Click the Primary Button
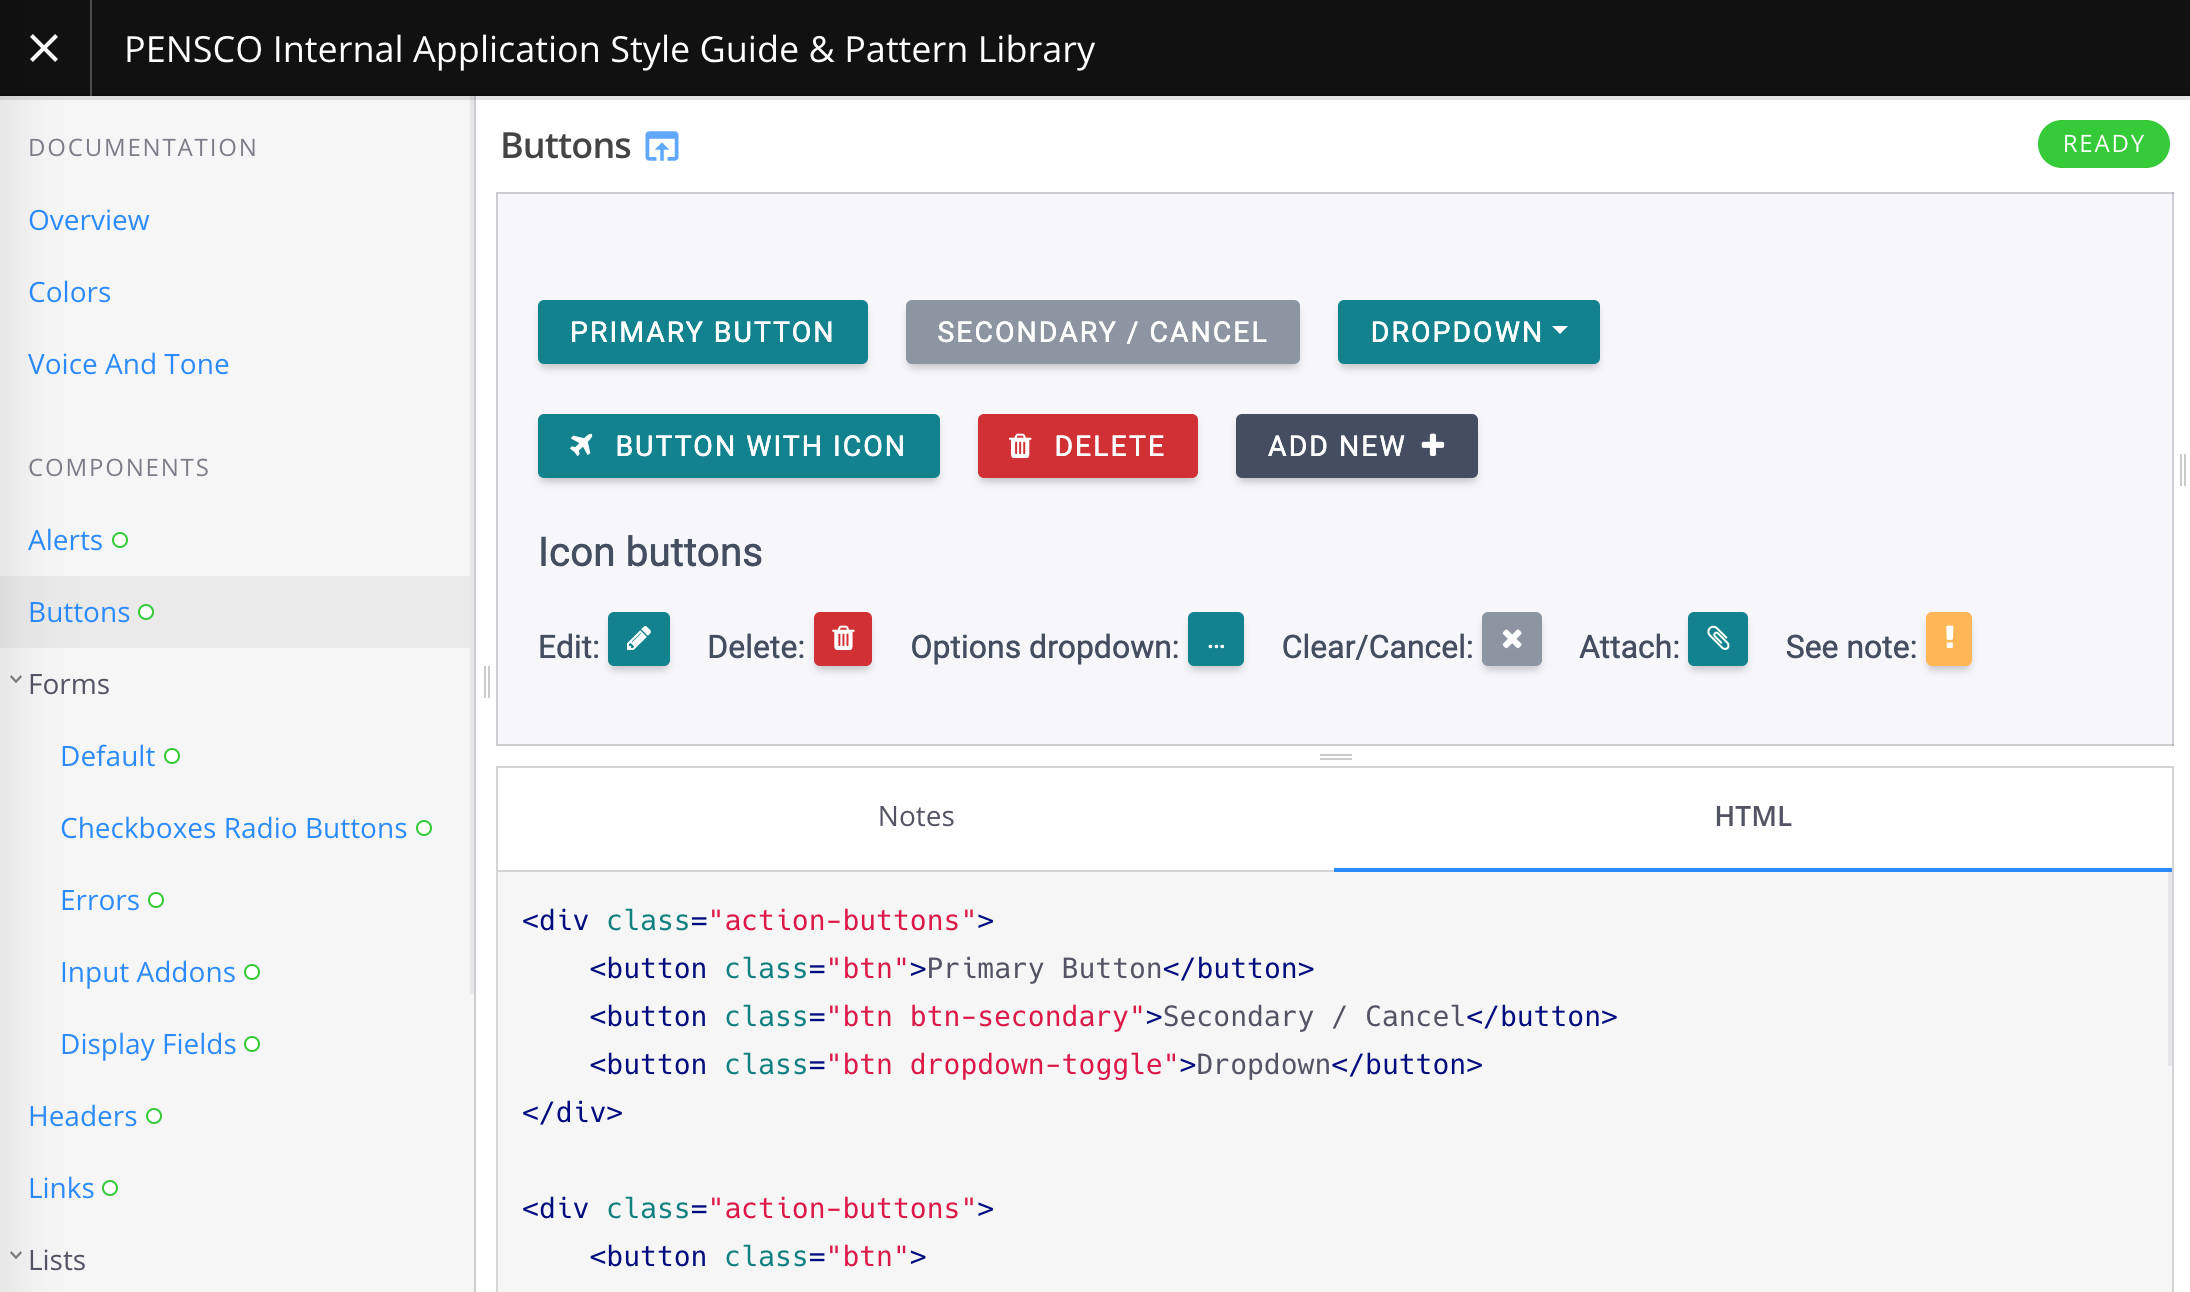 pos(703,332)
